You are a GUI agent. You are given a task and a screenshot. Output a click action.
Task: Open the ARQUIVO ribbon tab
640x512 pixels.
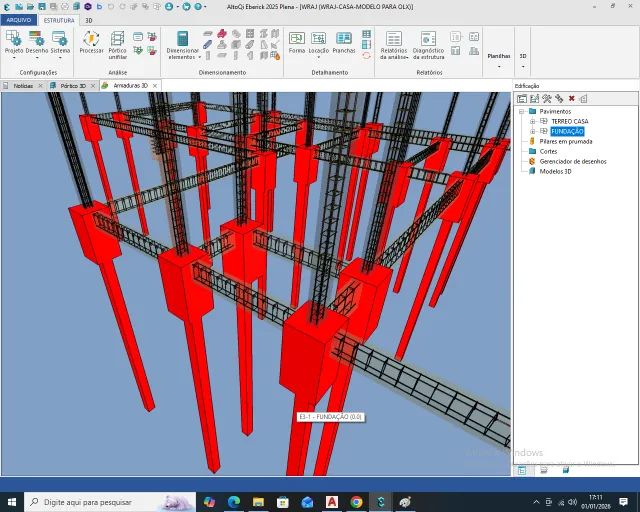click(19, 20)
